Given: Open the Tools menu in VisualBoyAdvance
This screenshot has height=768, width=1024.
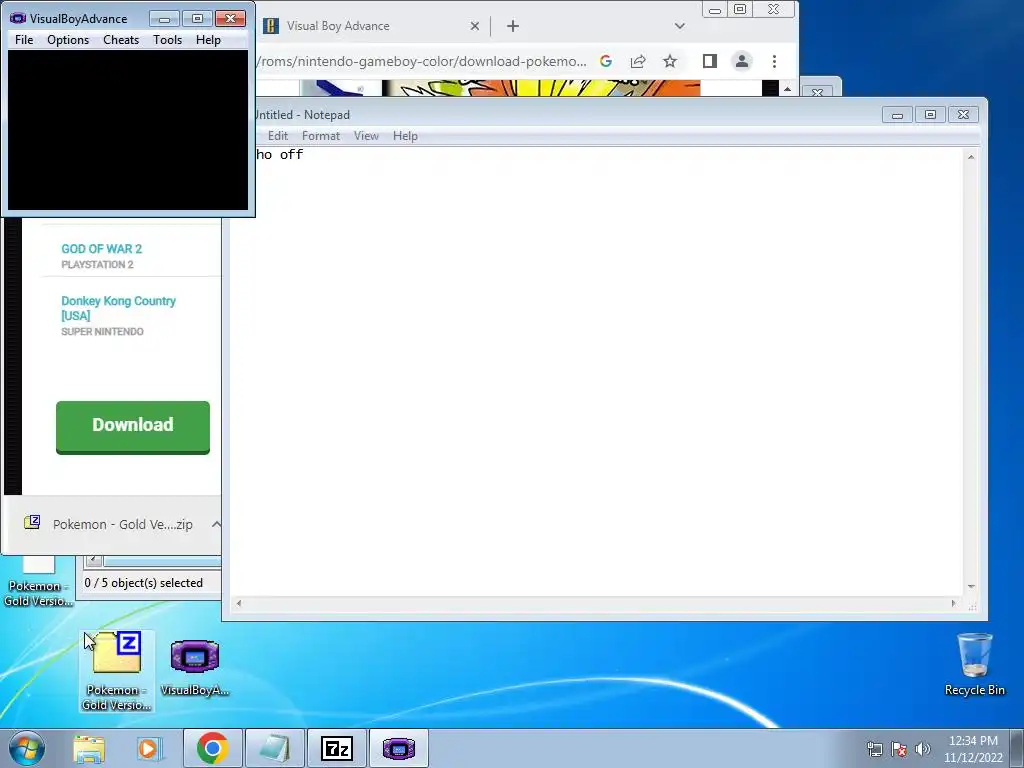Looking at the screenshot, I should tap(167, 40).
